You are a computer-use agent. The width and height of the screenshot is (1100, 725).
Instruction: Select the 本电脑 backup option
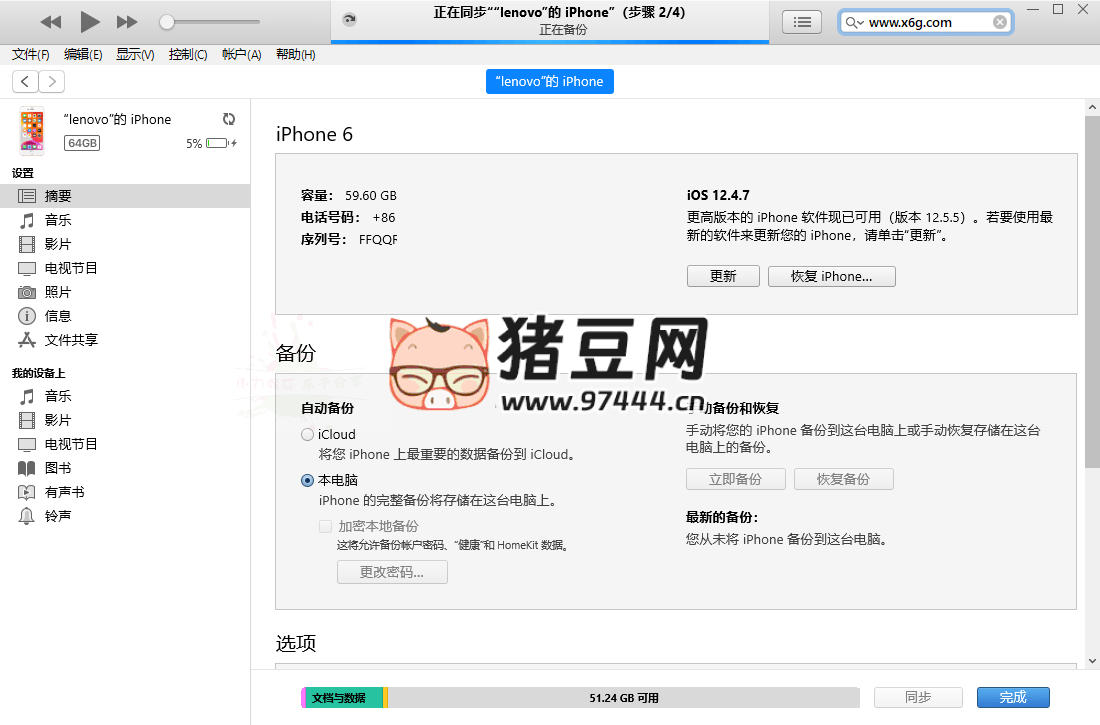pyautogui.click(x=307, y=480)
